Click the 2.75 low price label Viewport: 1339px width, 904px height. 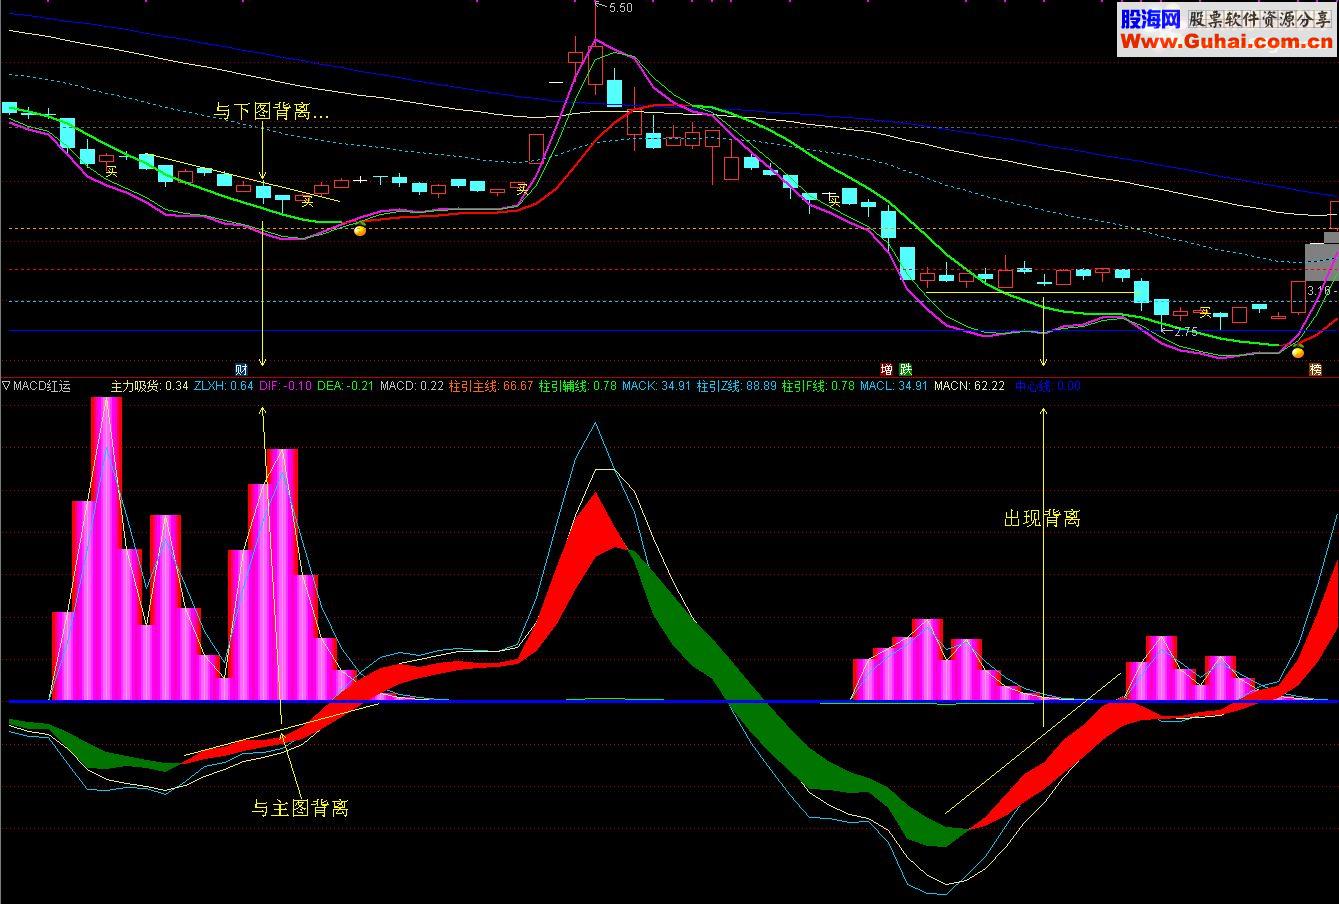click(x=1185, y=331)
